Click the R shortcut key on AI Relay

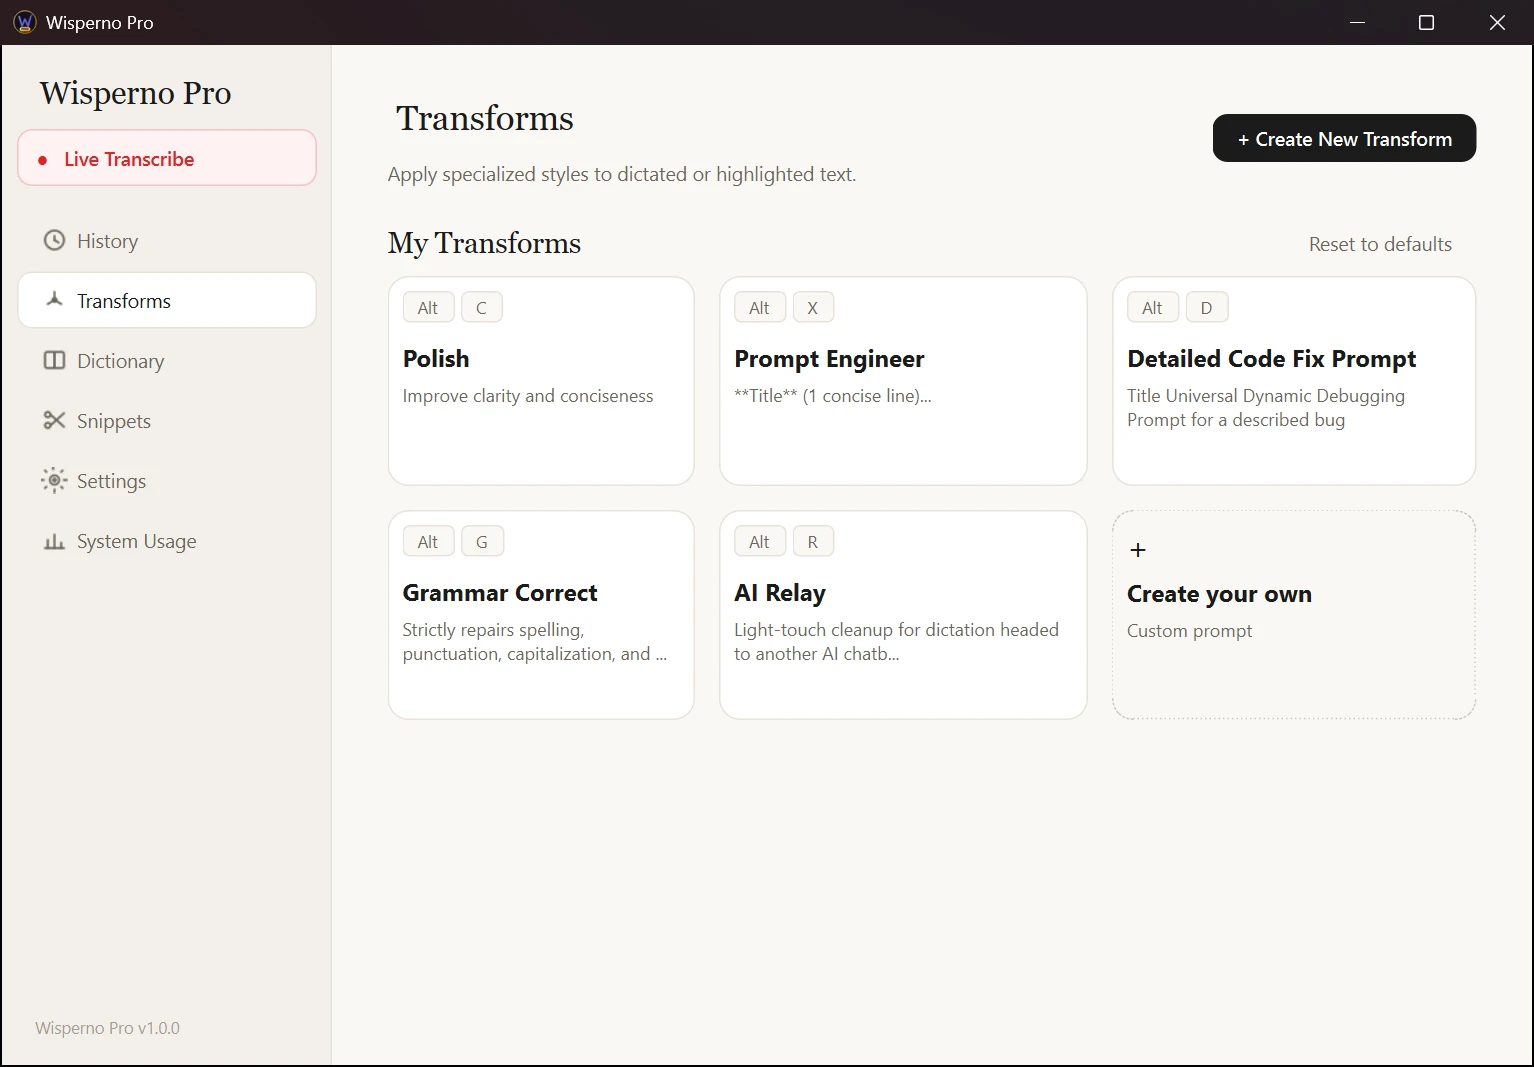click(813, 541)
